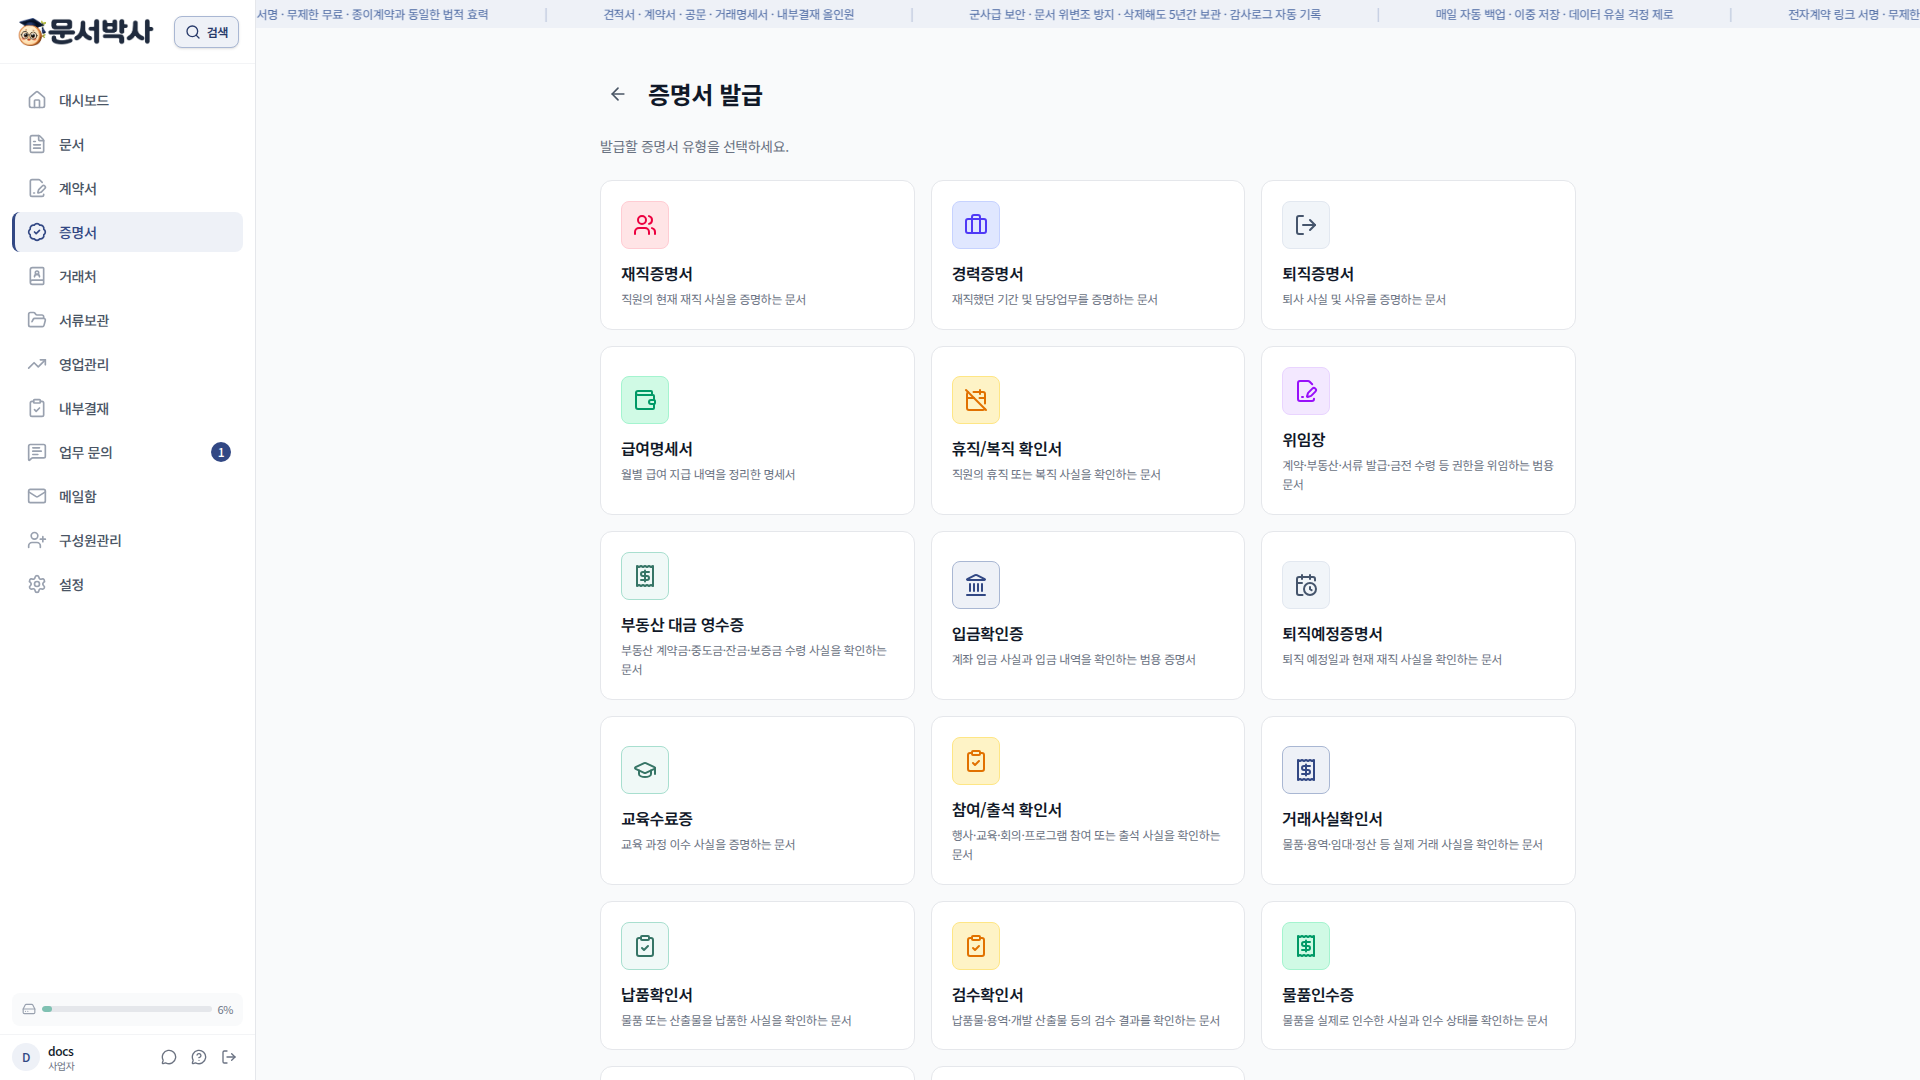
Task: Open the 내부결재 menu item
Action: [x=128, y=408]
